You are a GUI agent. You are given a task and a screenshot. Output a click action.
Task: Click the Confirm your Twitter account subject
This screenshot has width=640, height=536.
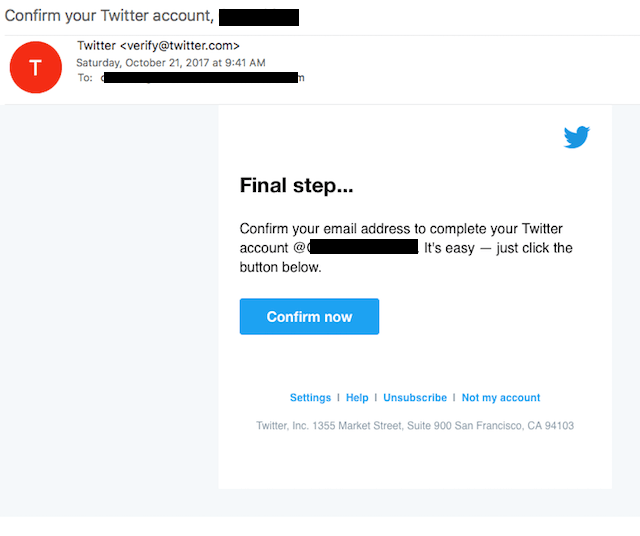coord(109,16)
